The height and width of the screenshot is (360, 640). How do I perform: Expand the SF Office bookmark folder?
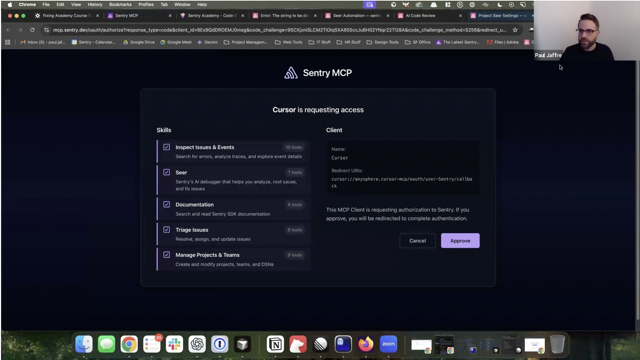pos(418,42)
